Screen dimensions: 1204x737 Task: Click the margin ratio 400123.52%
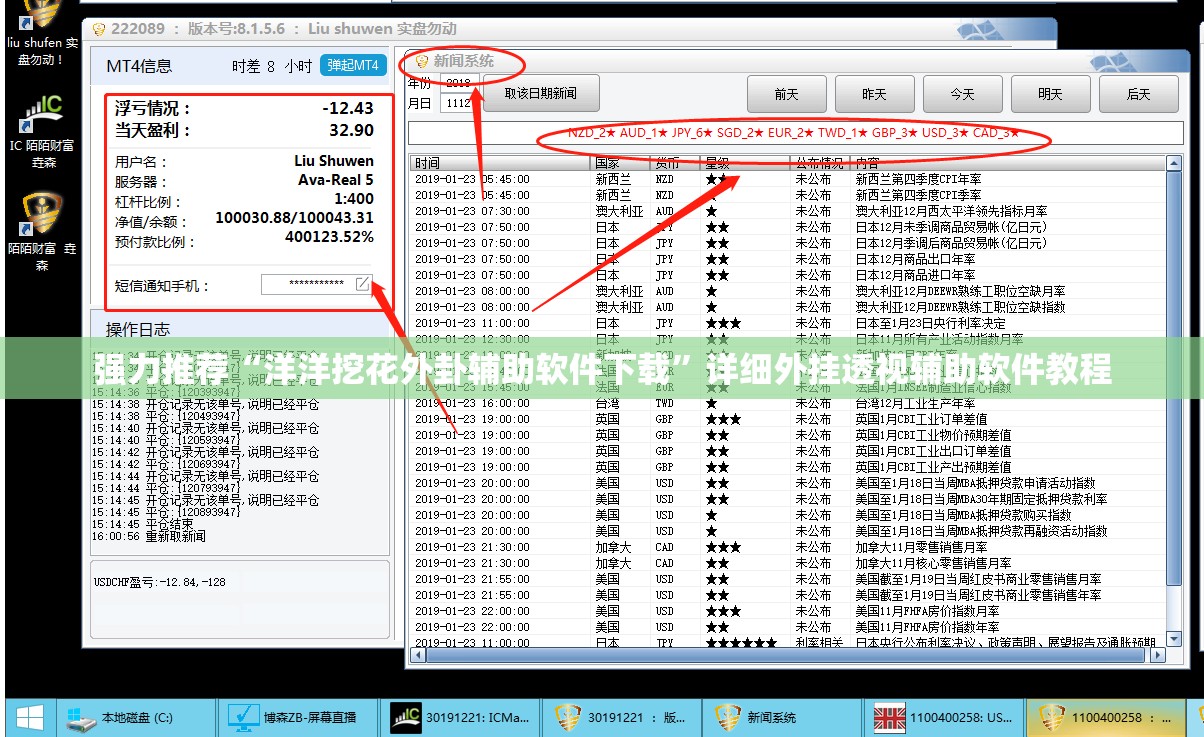point(329,237)
